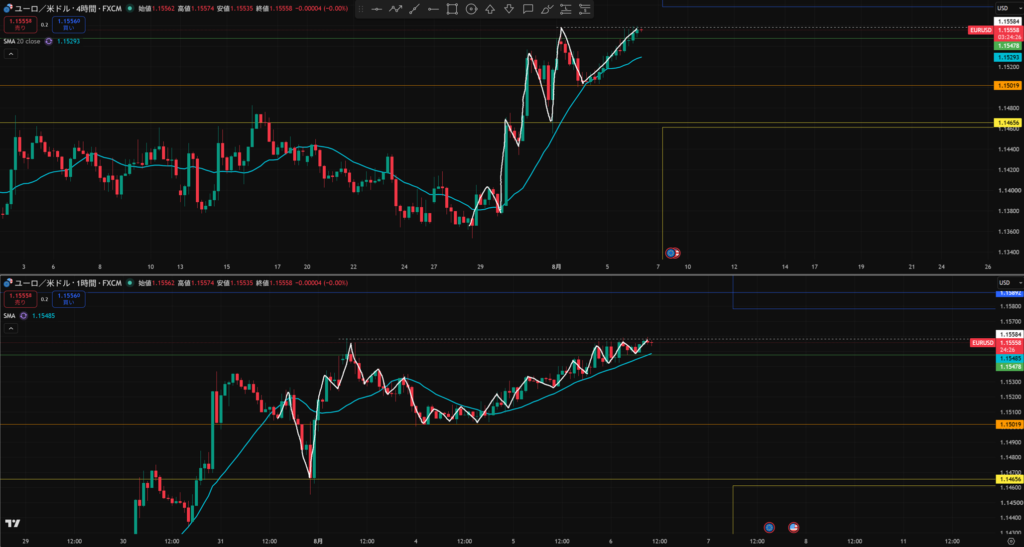Open the blue event marker on 1-hour time axis
The image size is (1024, 547).
pos(769,527)
